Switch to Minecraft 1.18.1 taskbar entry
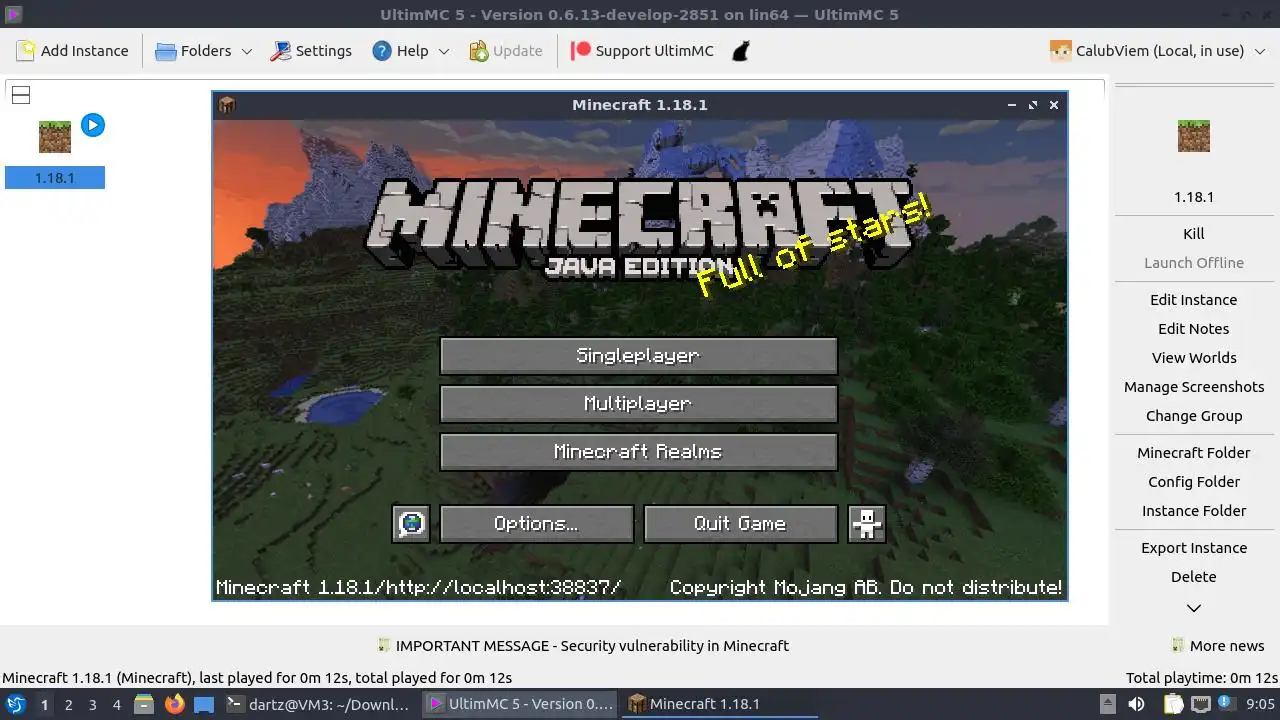Image resolution: width=1280 pixels, height=720 pixels. (720, 704)
